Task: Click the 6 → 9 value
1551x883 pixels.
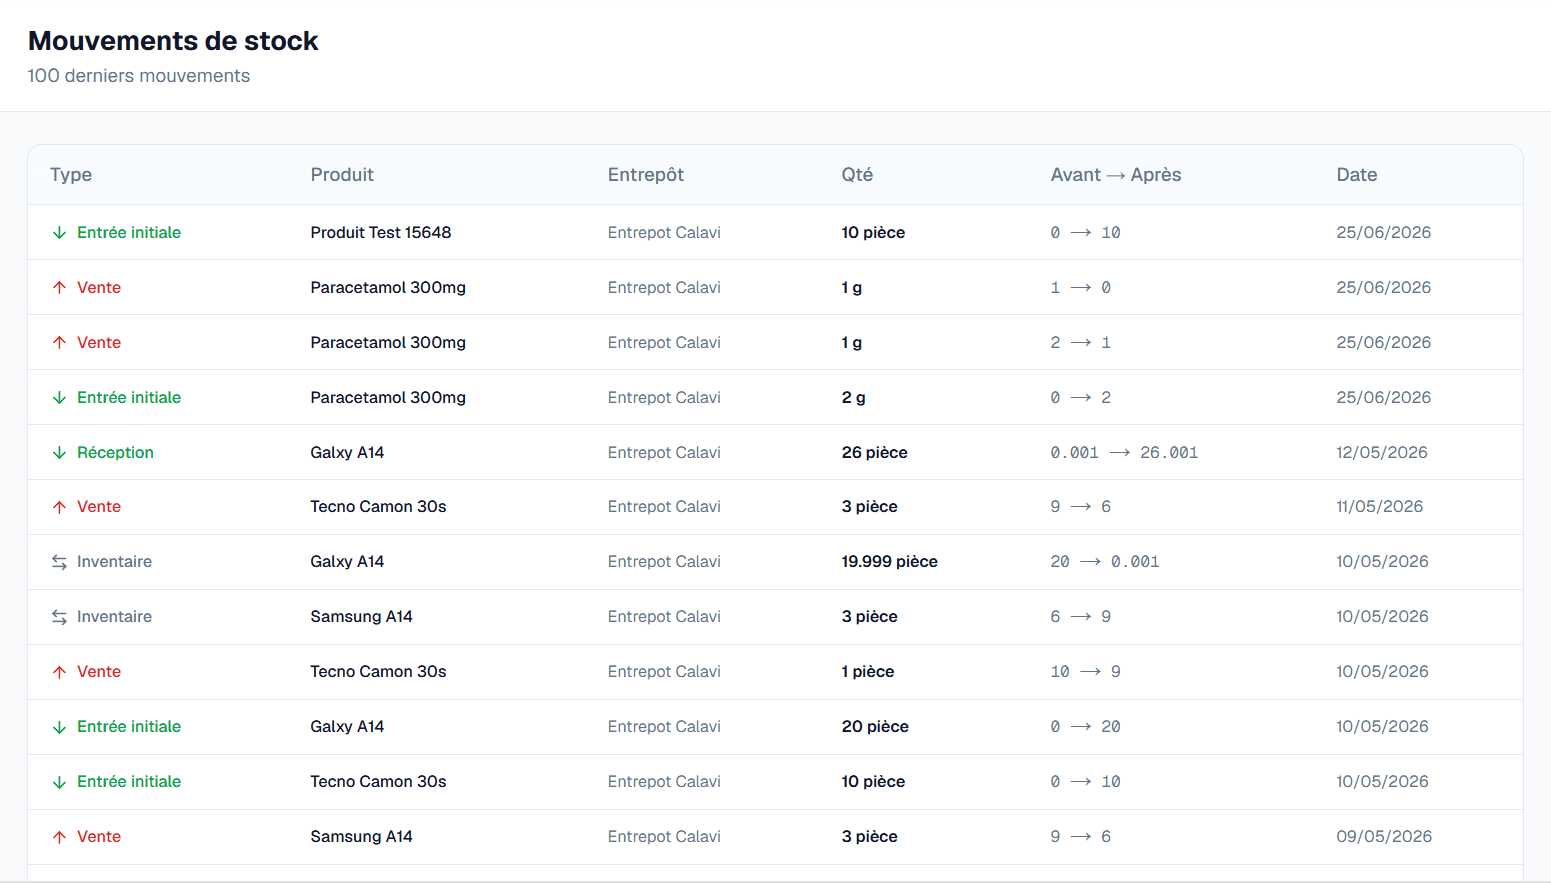Action: click(1081, 616)
